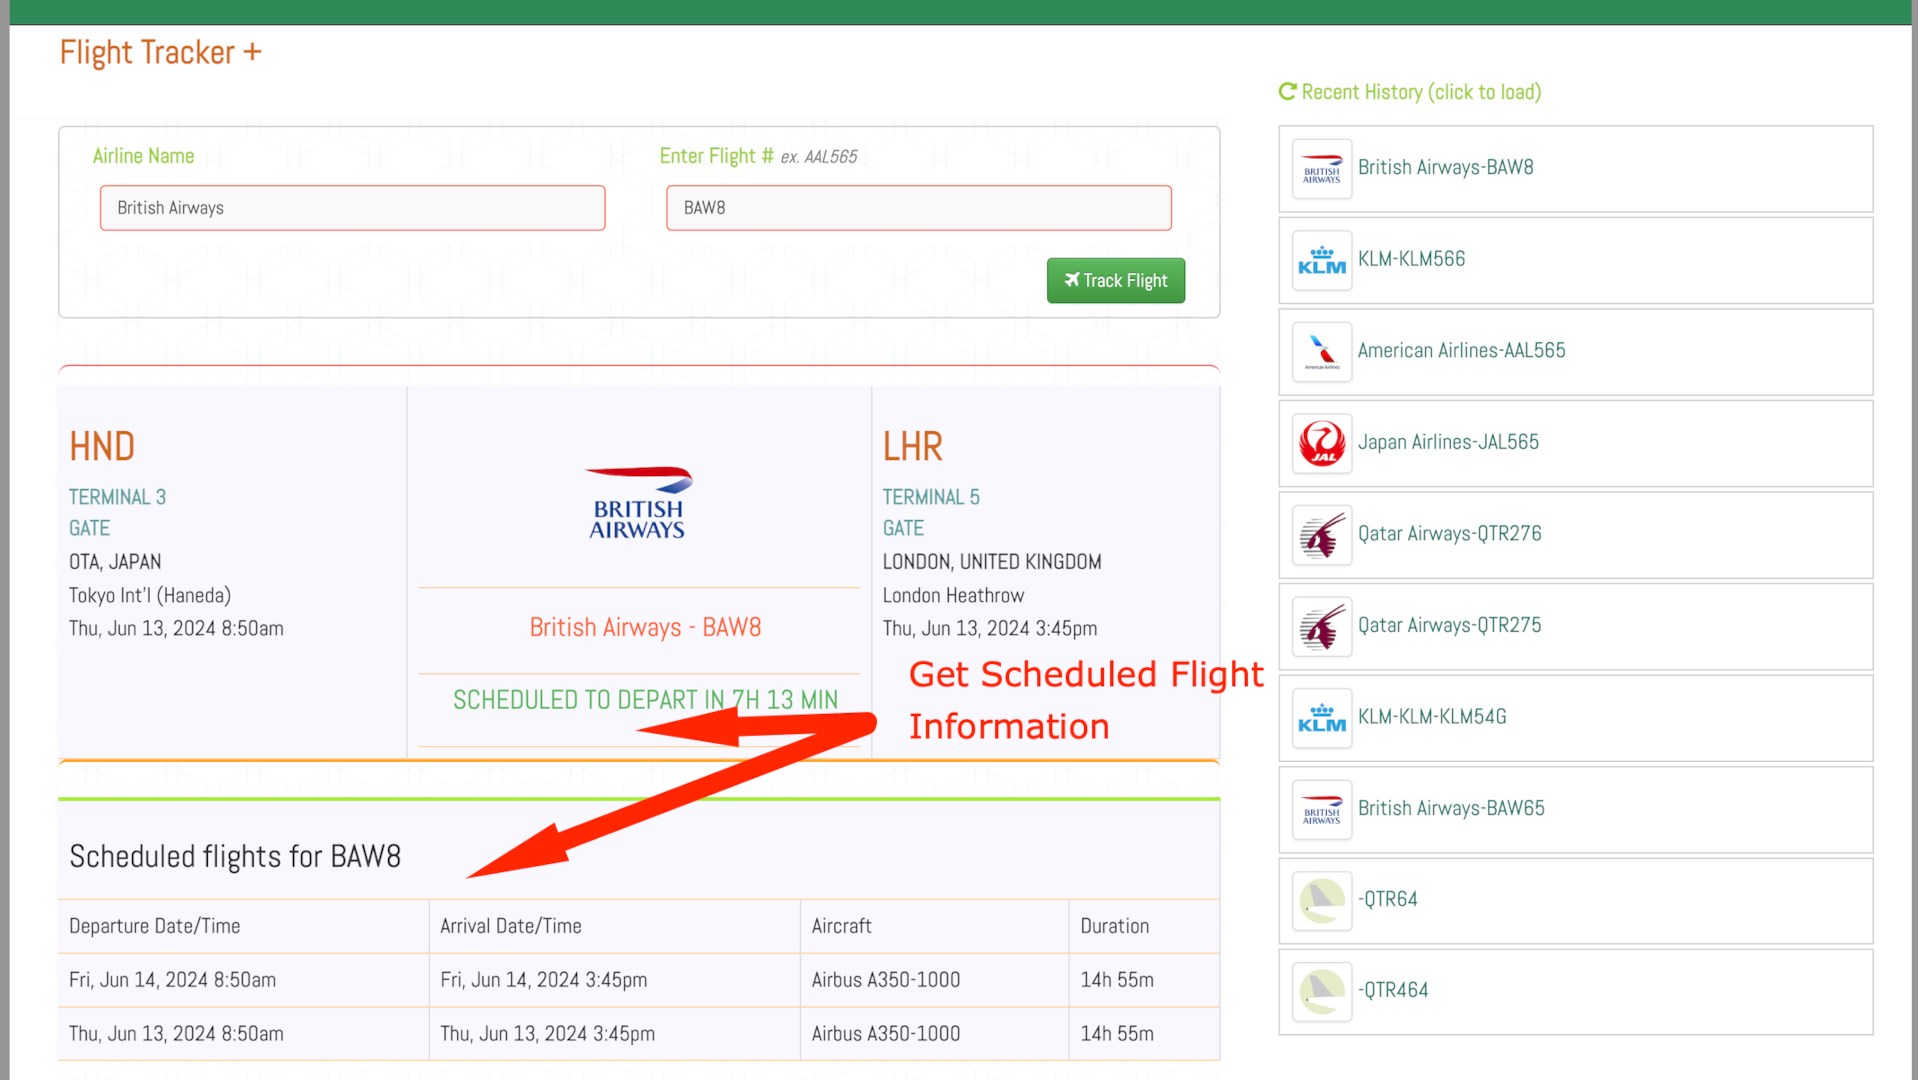Click the SCHEDULED TO DEPART status text
Viewport: 1920px width, 1080px height.
click(645, 700)
